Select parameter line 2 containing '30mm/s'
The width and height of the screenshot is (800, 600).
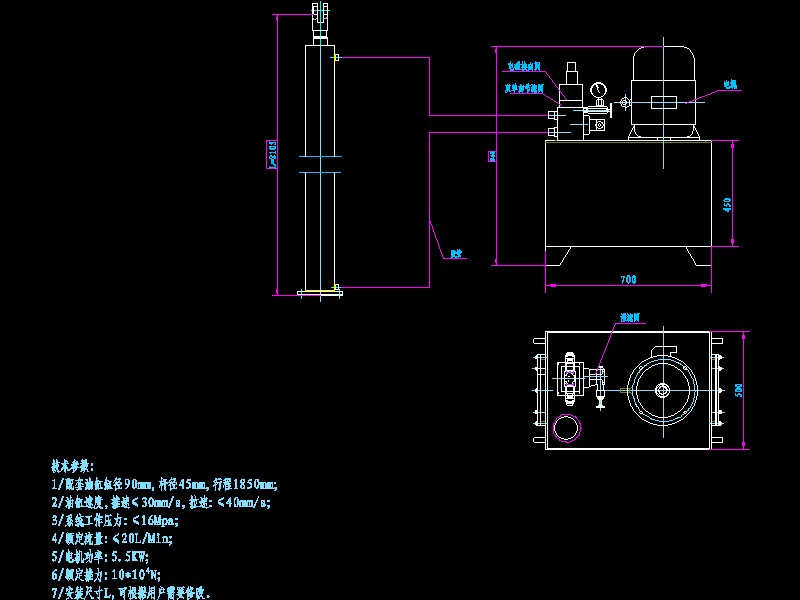[x=161, y=503]
